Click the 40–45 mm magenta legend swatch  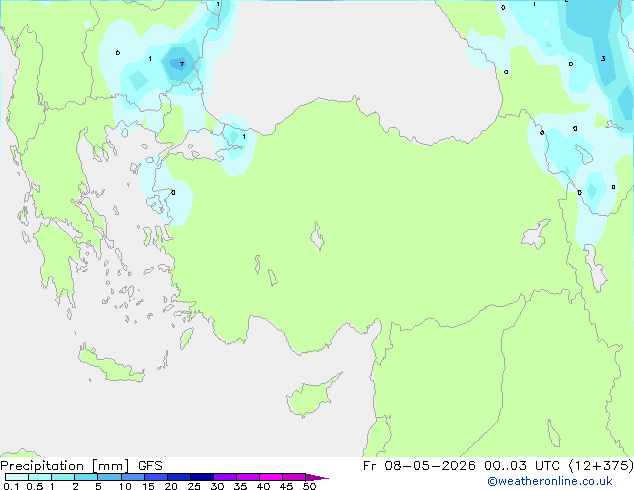pyautogui.click(x=271, y=477)
